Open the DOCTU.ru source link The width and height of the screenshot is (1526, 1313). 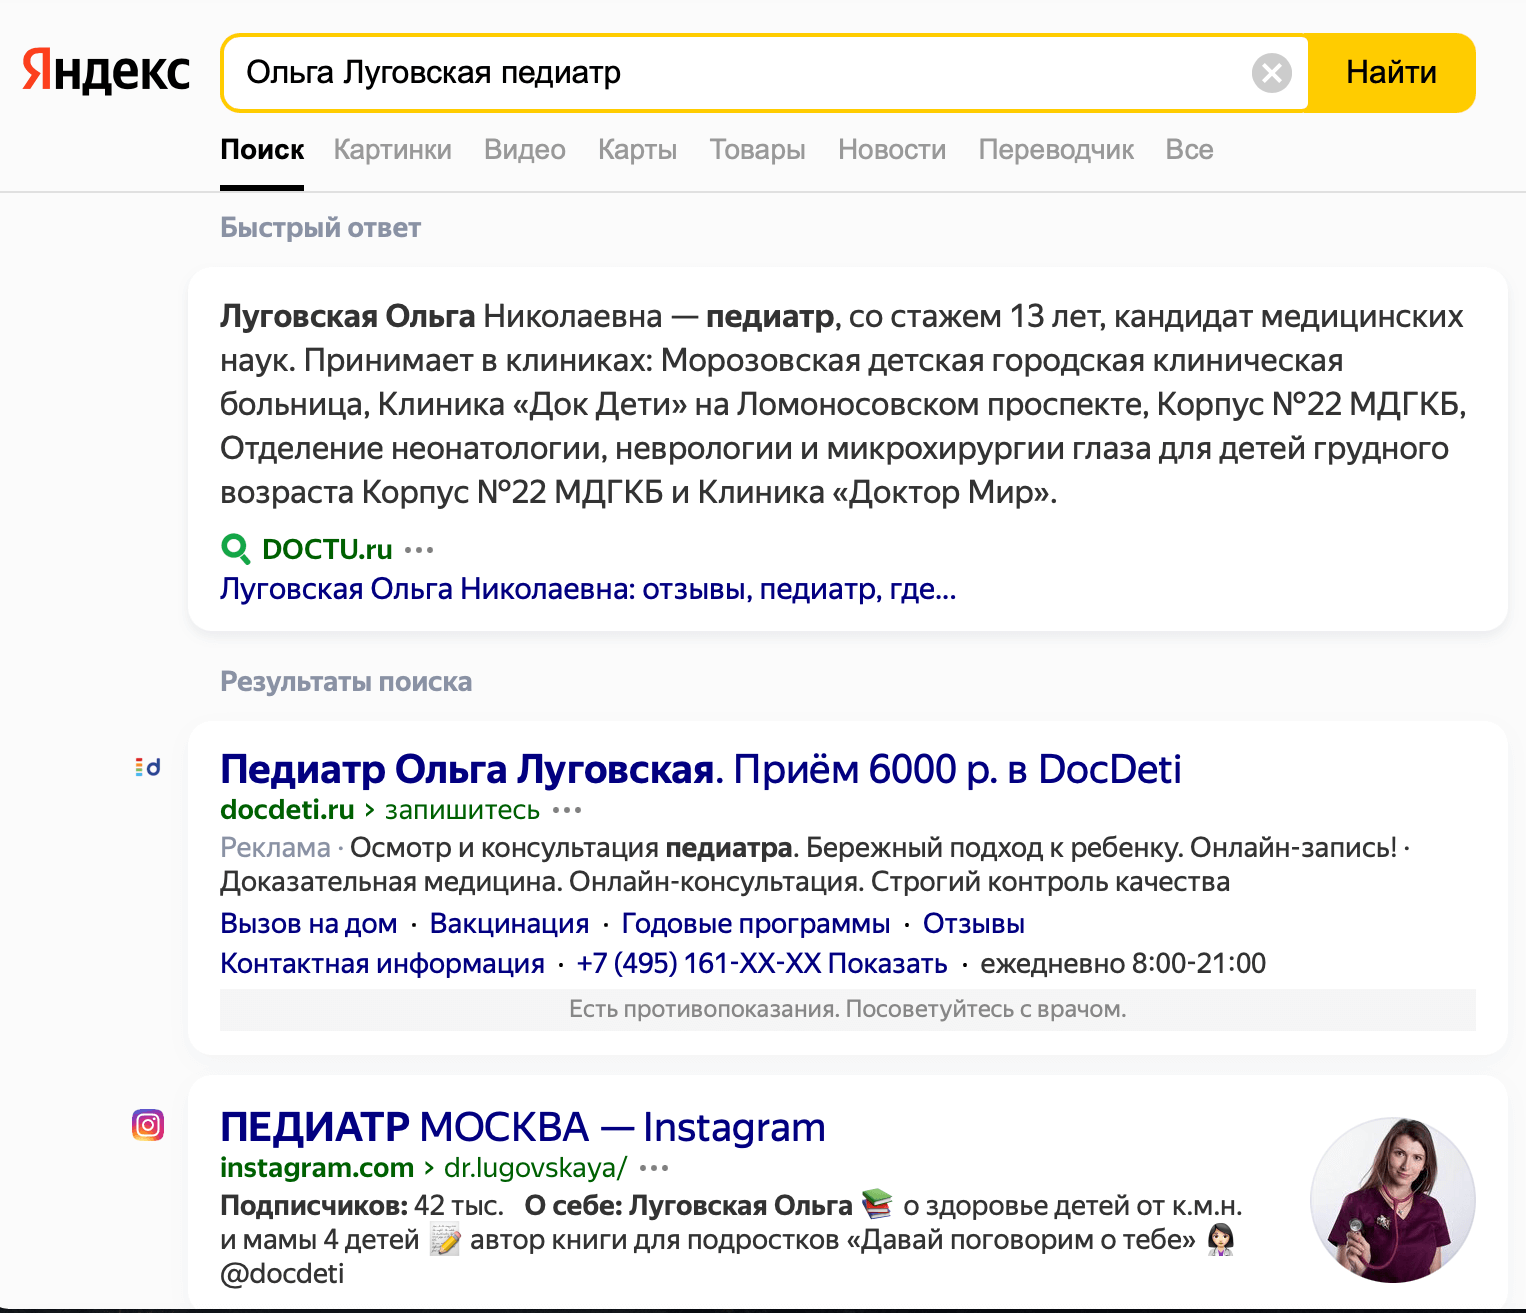pos(327,549)
